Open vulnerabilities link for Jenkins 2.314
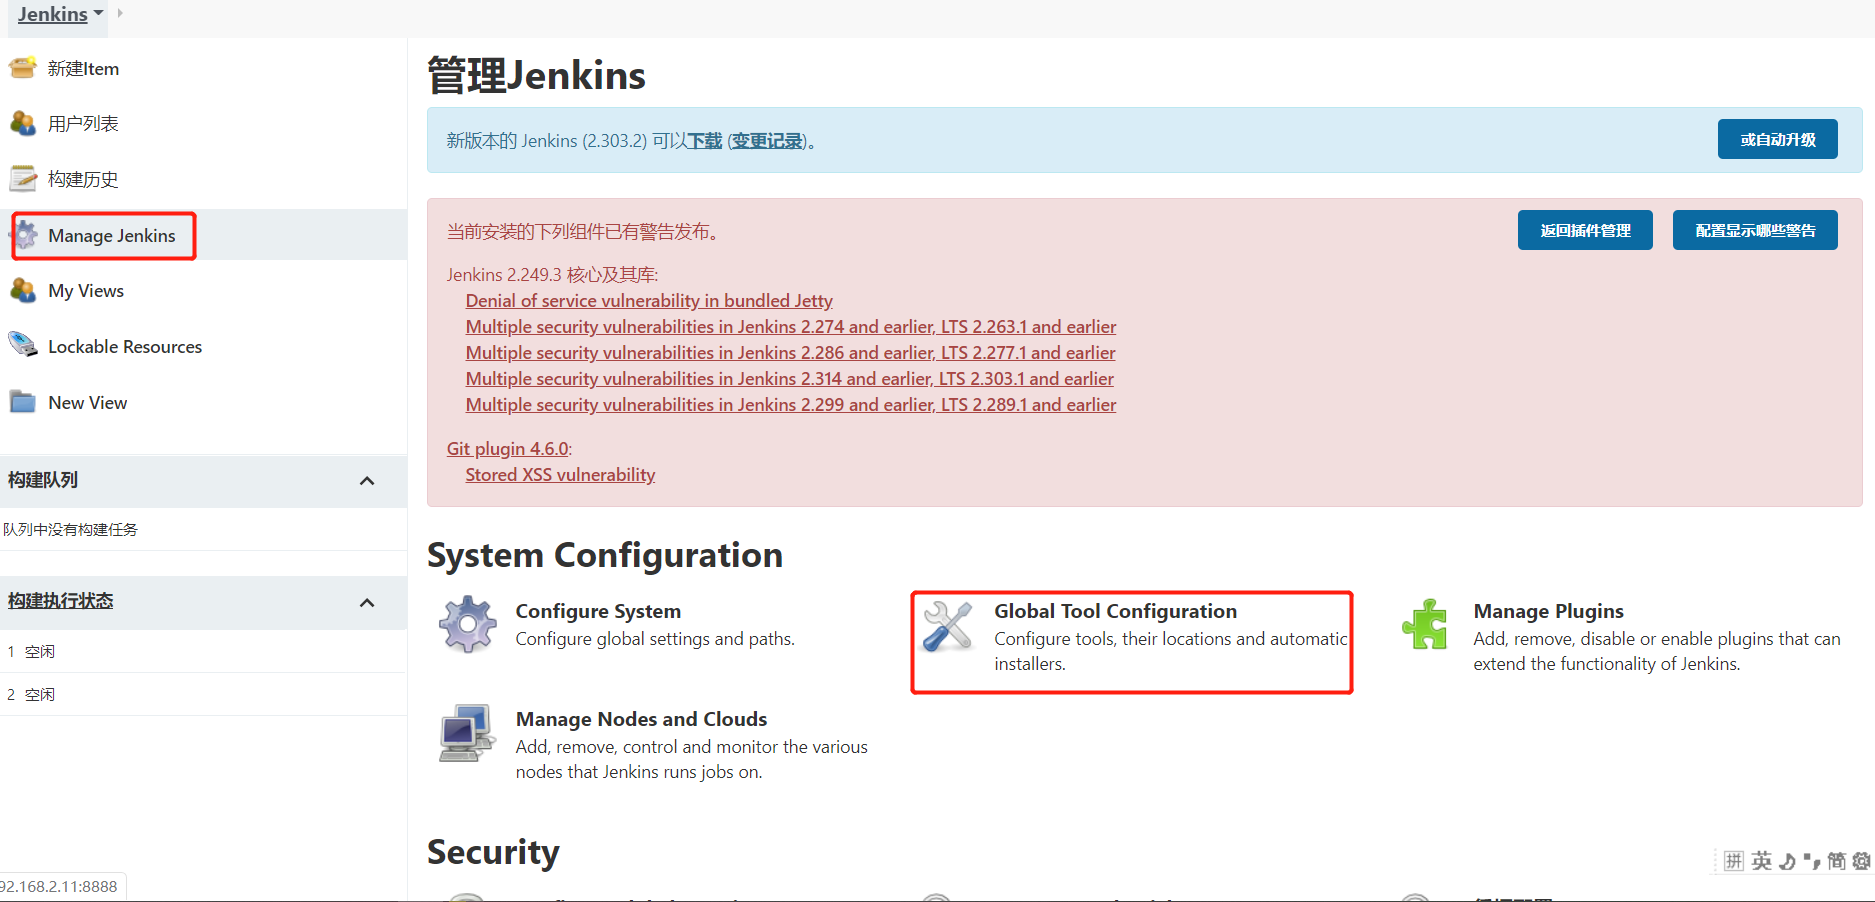Image resolution: width=1875 pixels, height=902 pixels. [789, 378]
